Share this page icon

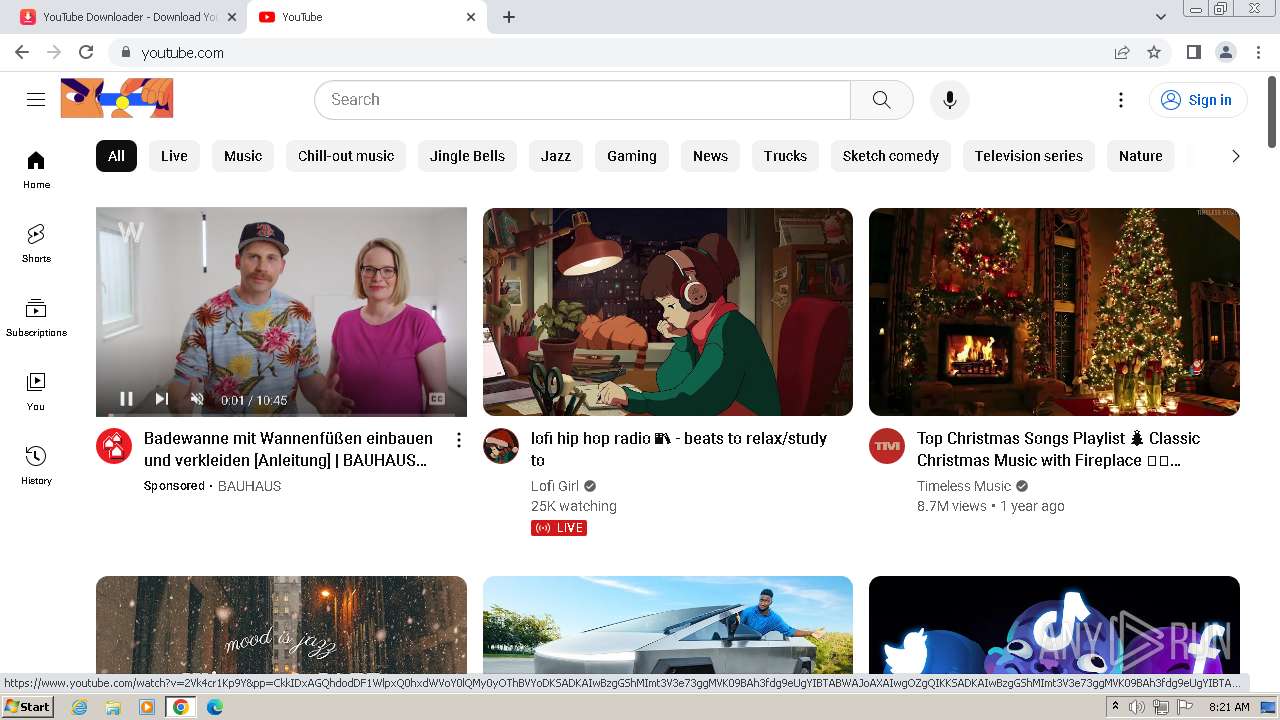tap(1122, 52)
